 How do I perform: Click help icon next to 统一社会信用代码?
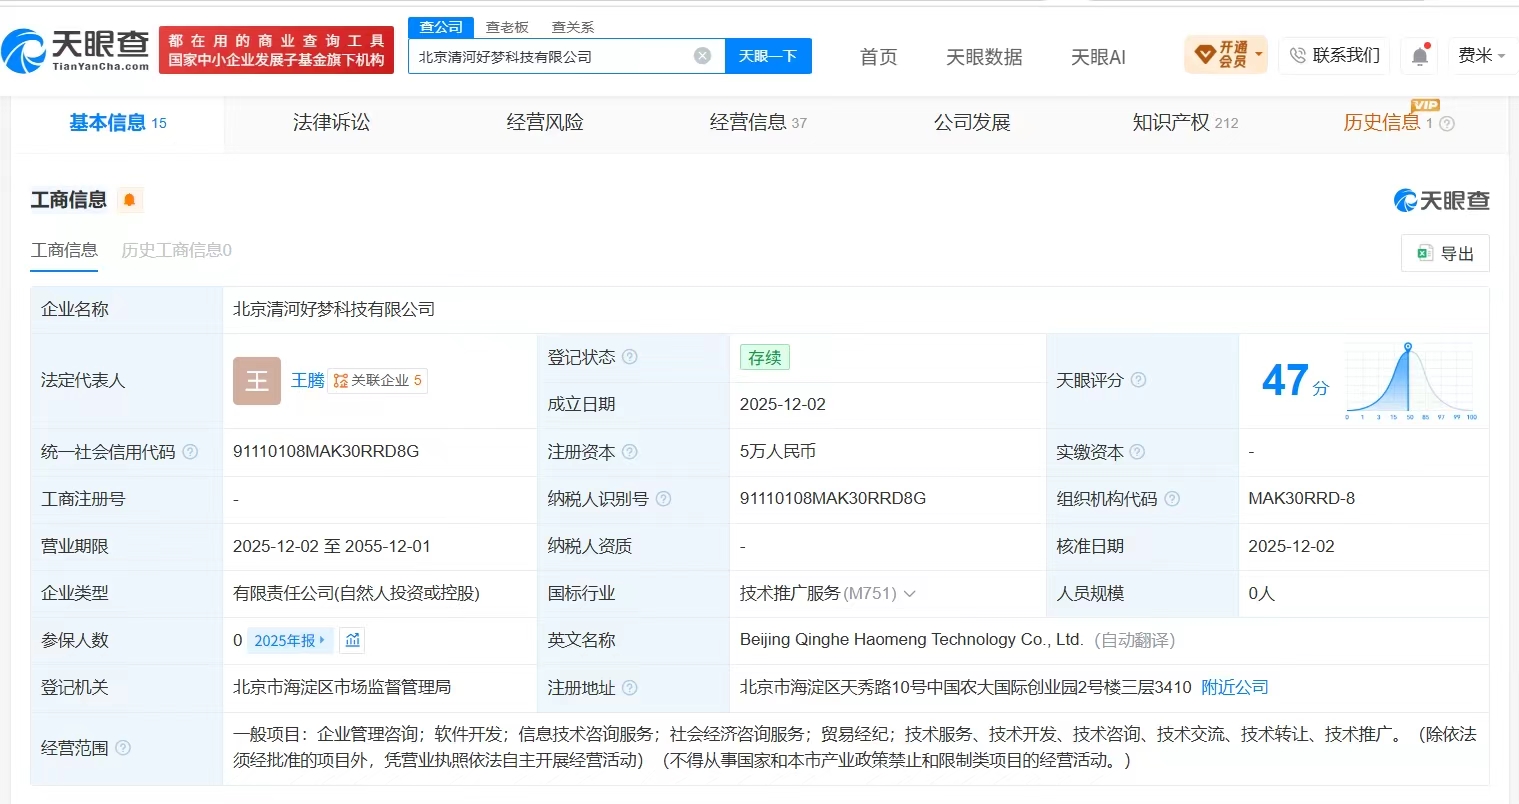(x=190, y=452)
